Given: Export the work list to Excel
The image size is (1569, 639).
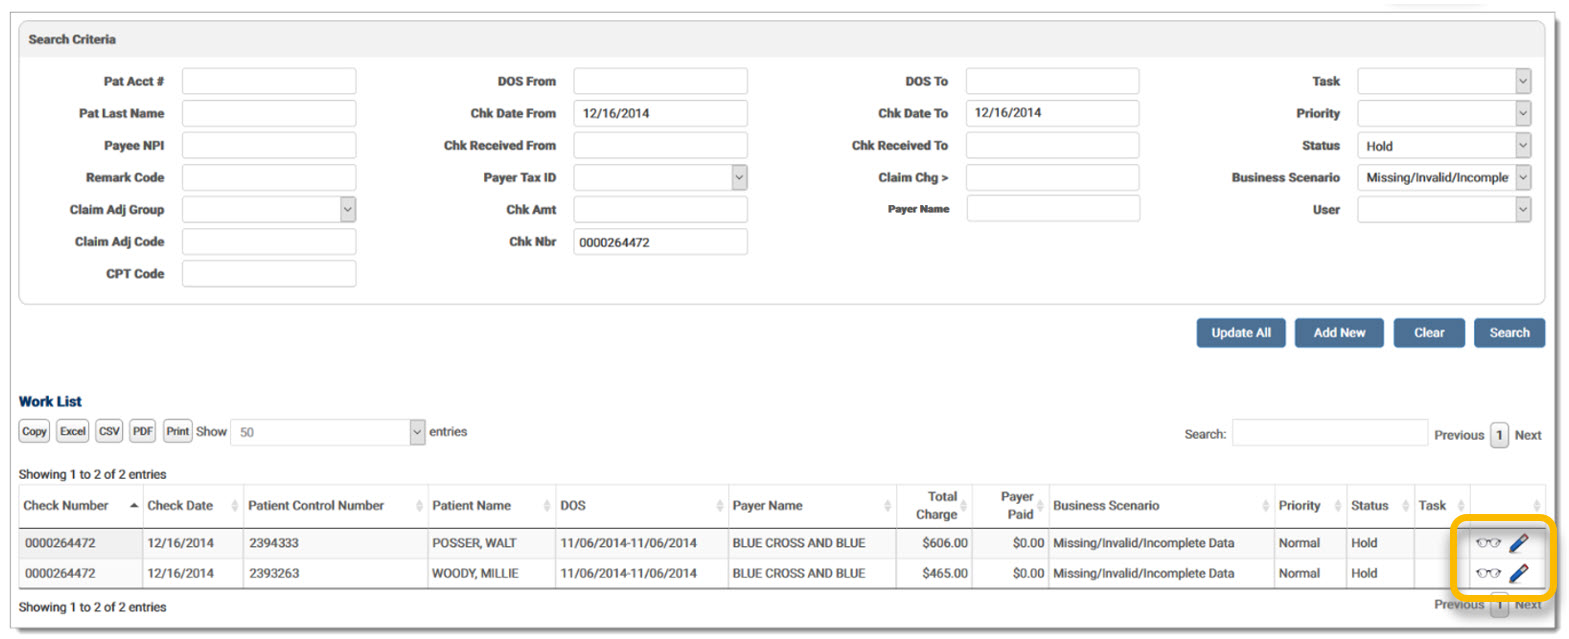Looking at the screenshot, I should point(72,432).
